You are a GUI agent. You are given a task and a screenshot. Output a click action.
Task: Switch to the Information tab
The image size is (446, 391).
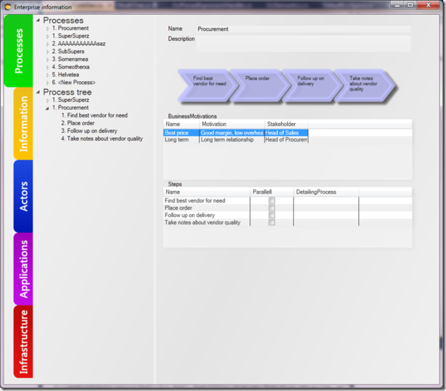coord(23,124)
